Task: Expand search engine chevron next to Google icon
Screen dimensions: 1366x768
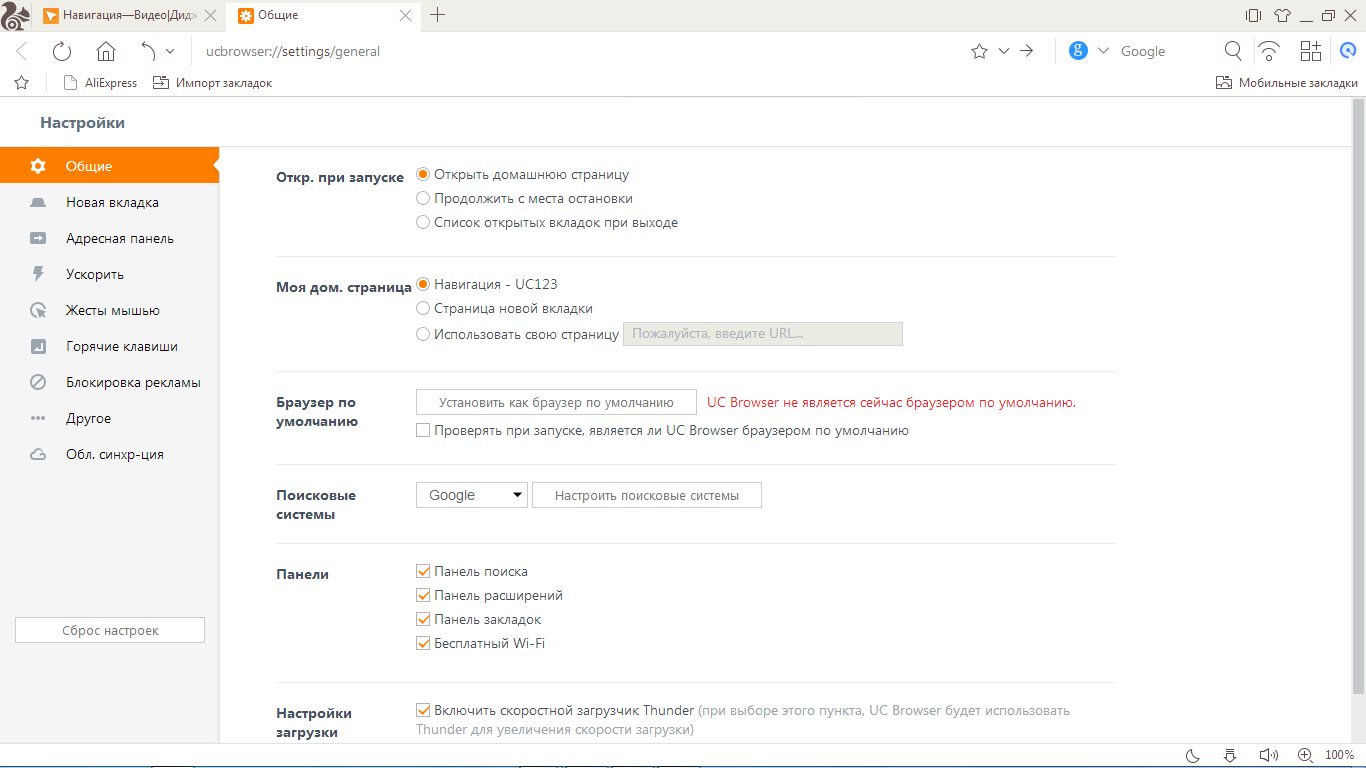Action: tap(1103, 51)
